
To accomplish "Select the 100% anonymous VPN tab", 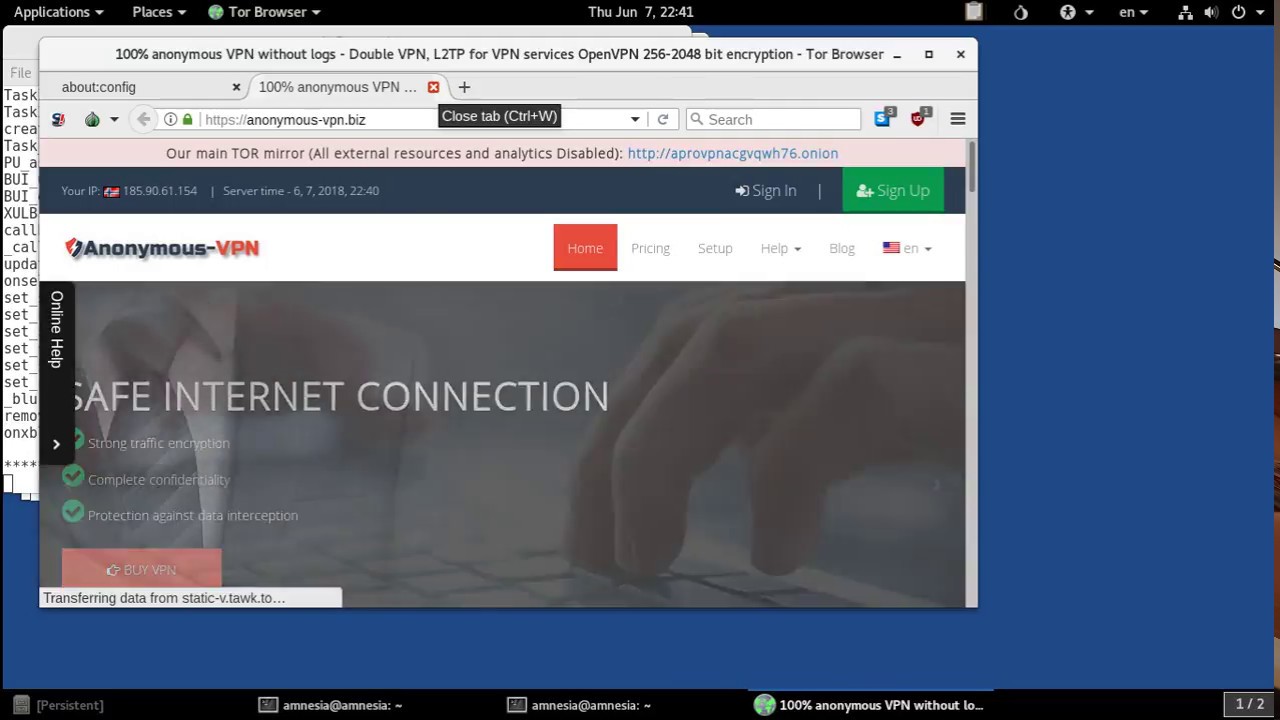I will [337, 87].
